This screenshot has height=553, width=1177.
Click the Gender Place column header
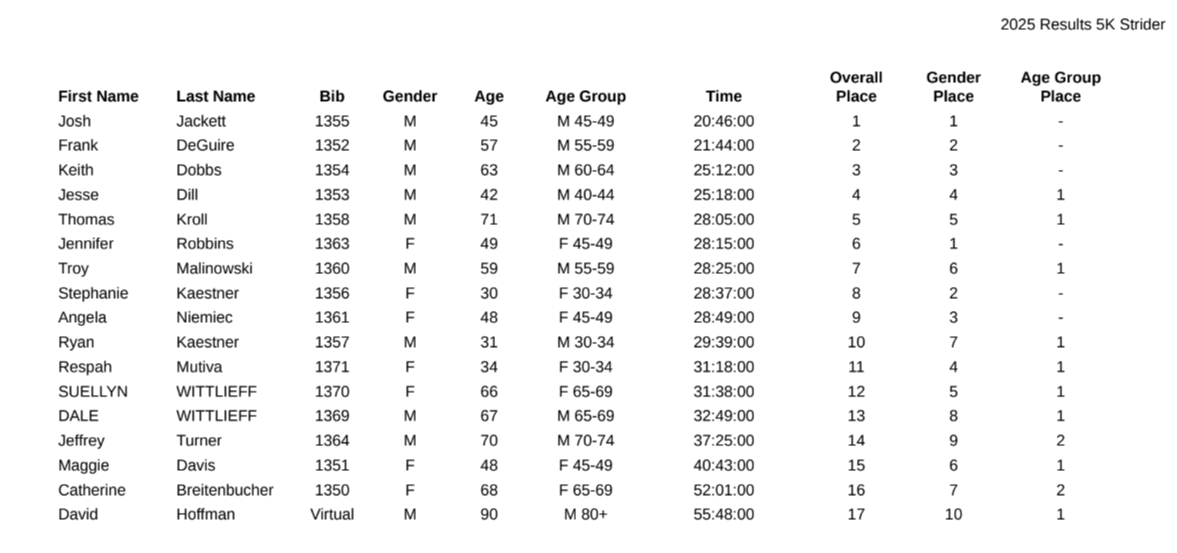coord(953,87)
